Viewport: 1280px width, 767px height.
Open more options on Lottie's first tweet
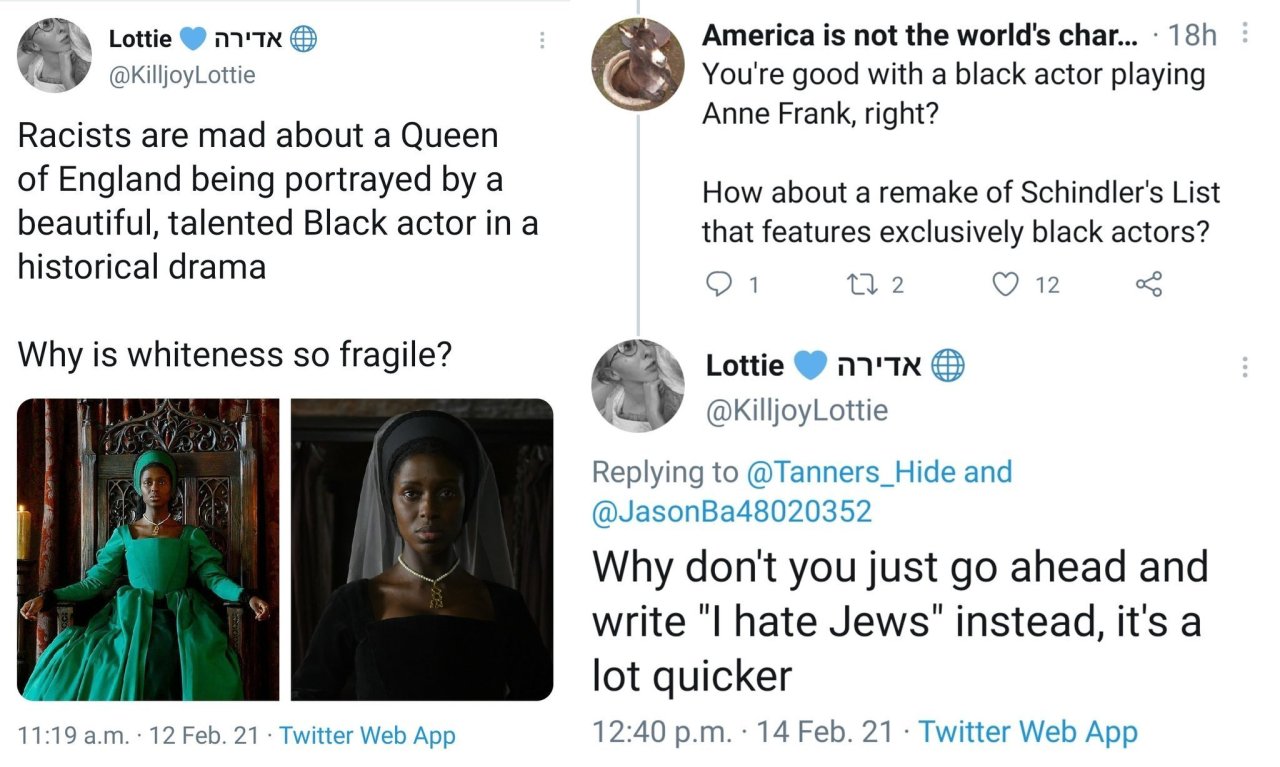542,38
